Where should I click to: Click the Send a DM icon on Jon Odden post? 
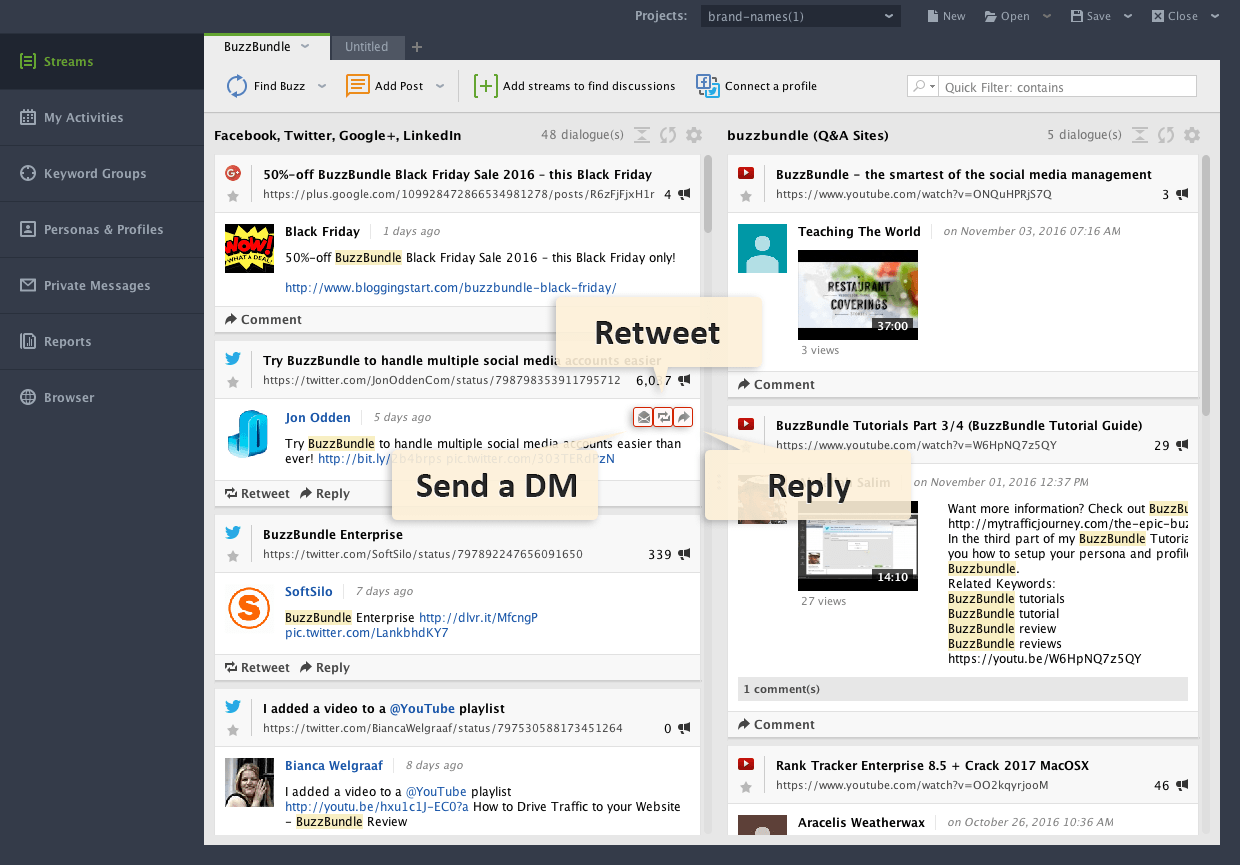(644, 417)
